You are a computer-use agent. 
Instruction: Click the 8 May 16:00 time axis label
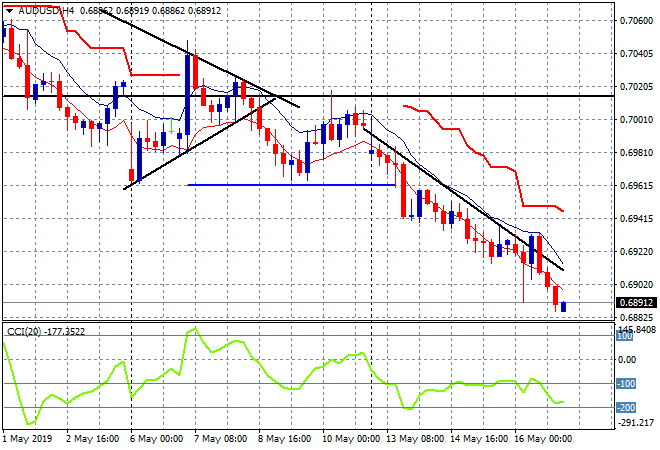(285, 439)
